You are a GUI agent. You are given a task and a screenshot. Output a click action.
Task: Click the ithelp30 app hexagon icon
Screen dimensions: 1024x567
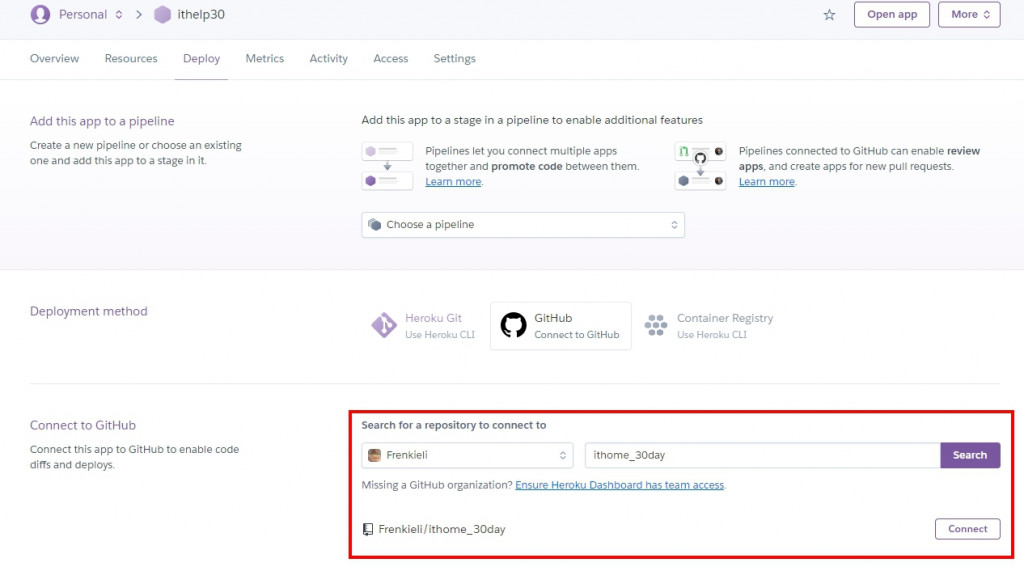pos(162,14)
